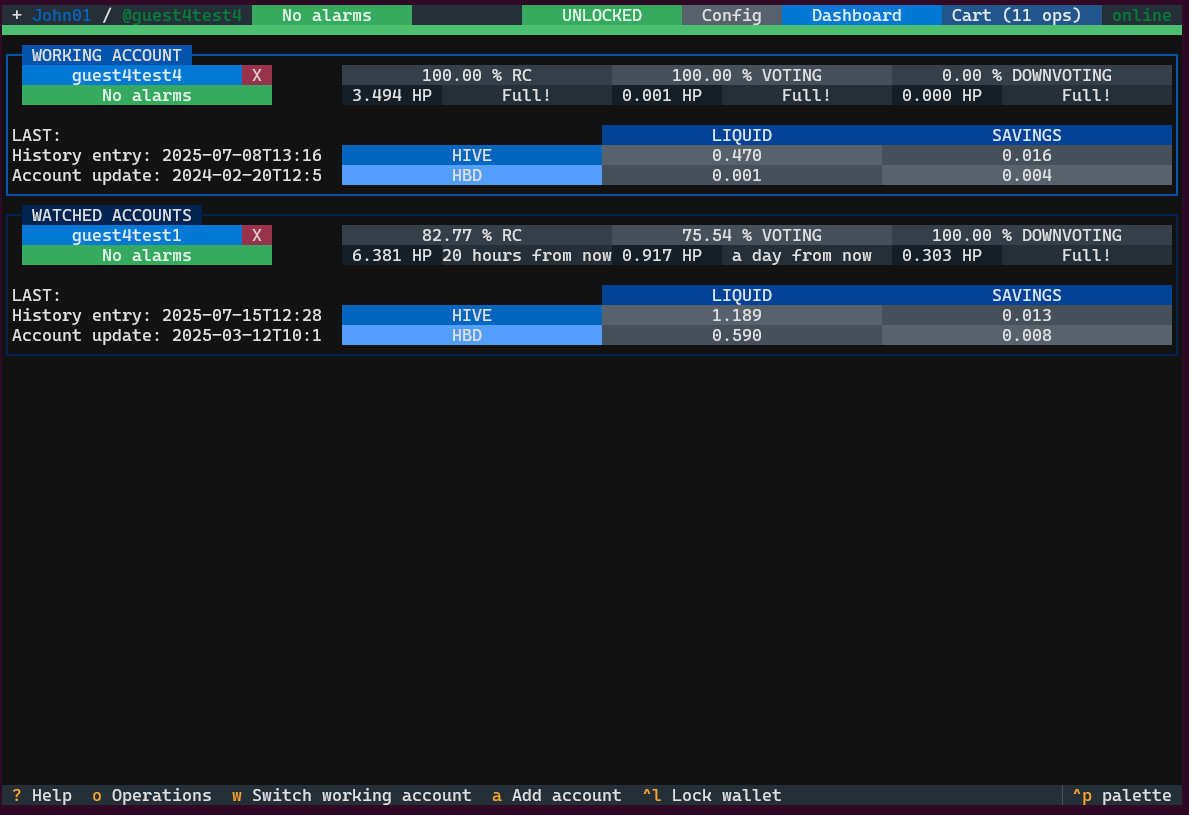This screenshot has width=1189, height=815.
Task: Click the Account update 2025-03-12T10:1 line
Action: (167, 335)
